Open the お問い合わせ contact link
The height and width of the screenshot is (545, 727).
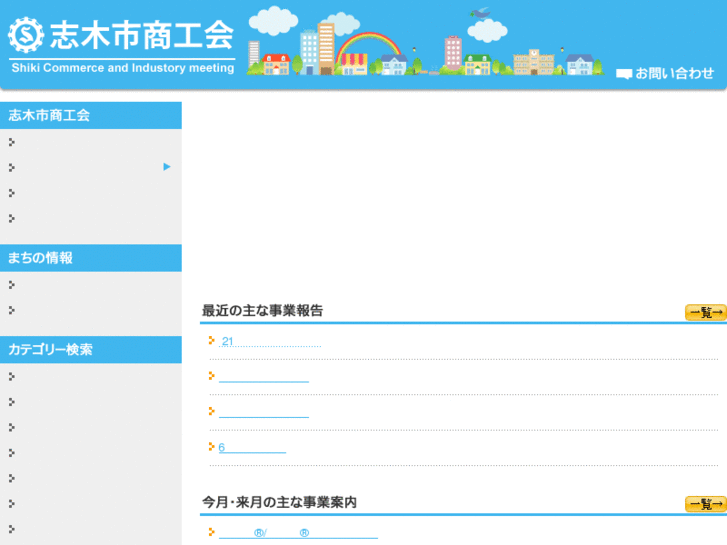(x=674, y=73)
